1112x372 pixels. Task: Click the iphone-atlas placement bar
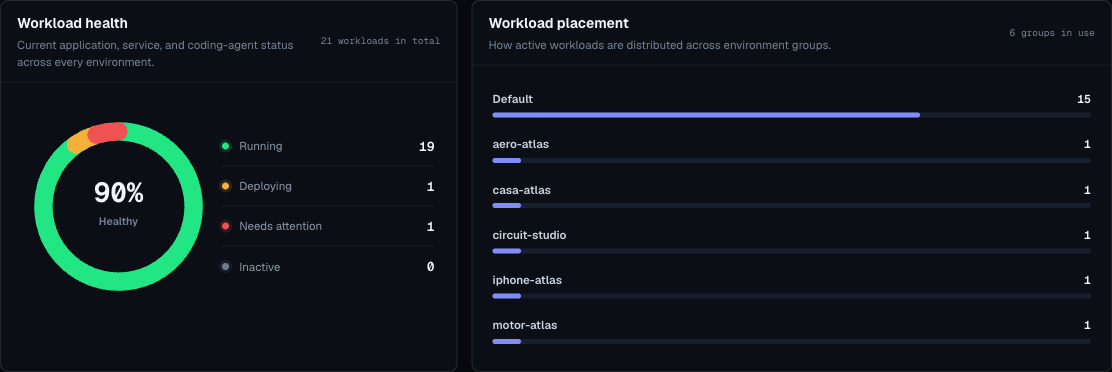click(x=791, y=296)
